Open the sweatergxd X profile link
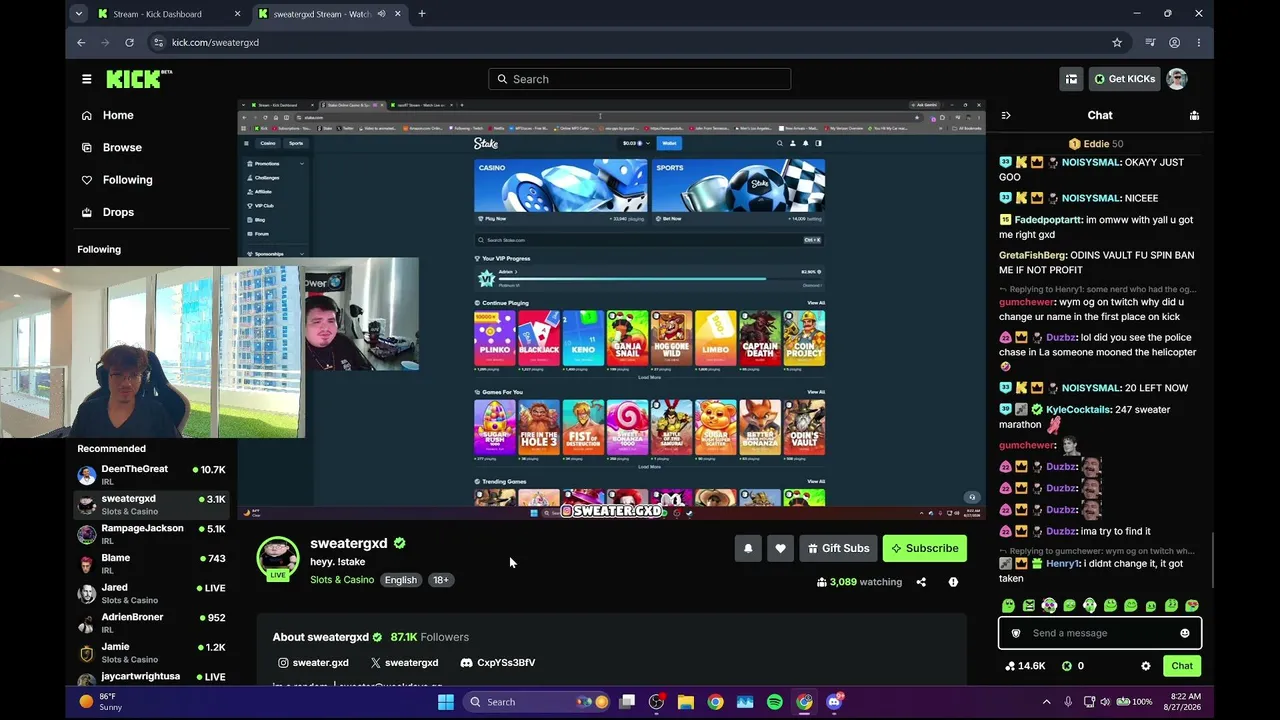This screenshot has width=1280, height=720. [404, 663]
